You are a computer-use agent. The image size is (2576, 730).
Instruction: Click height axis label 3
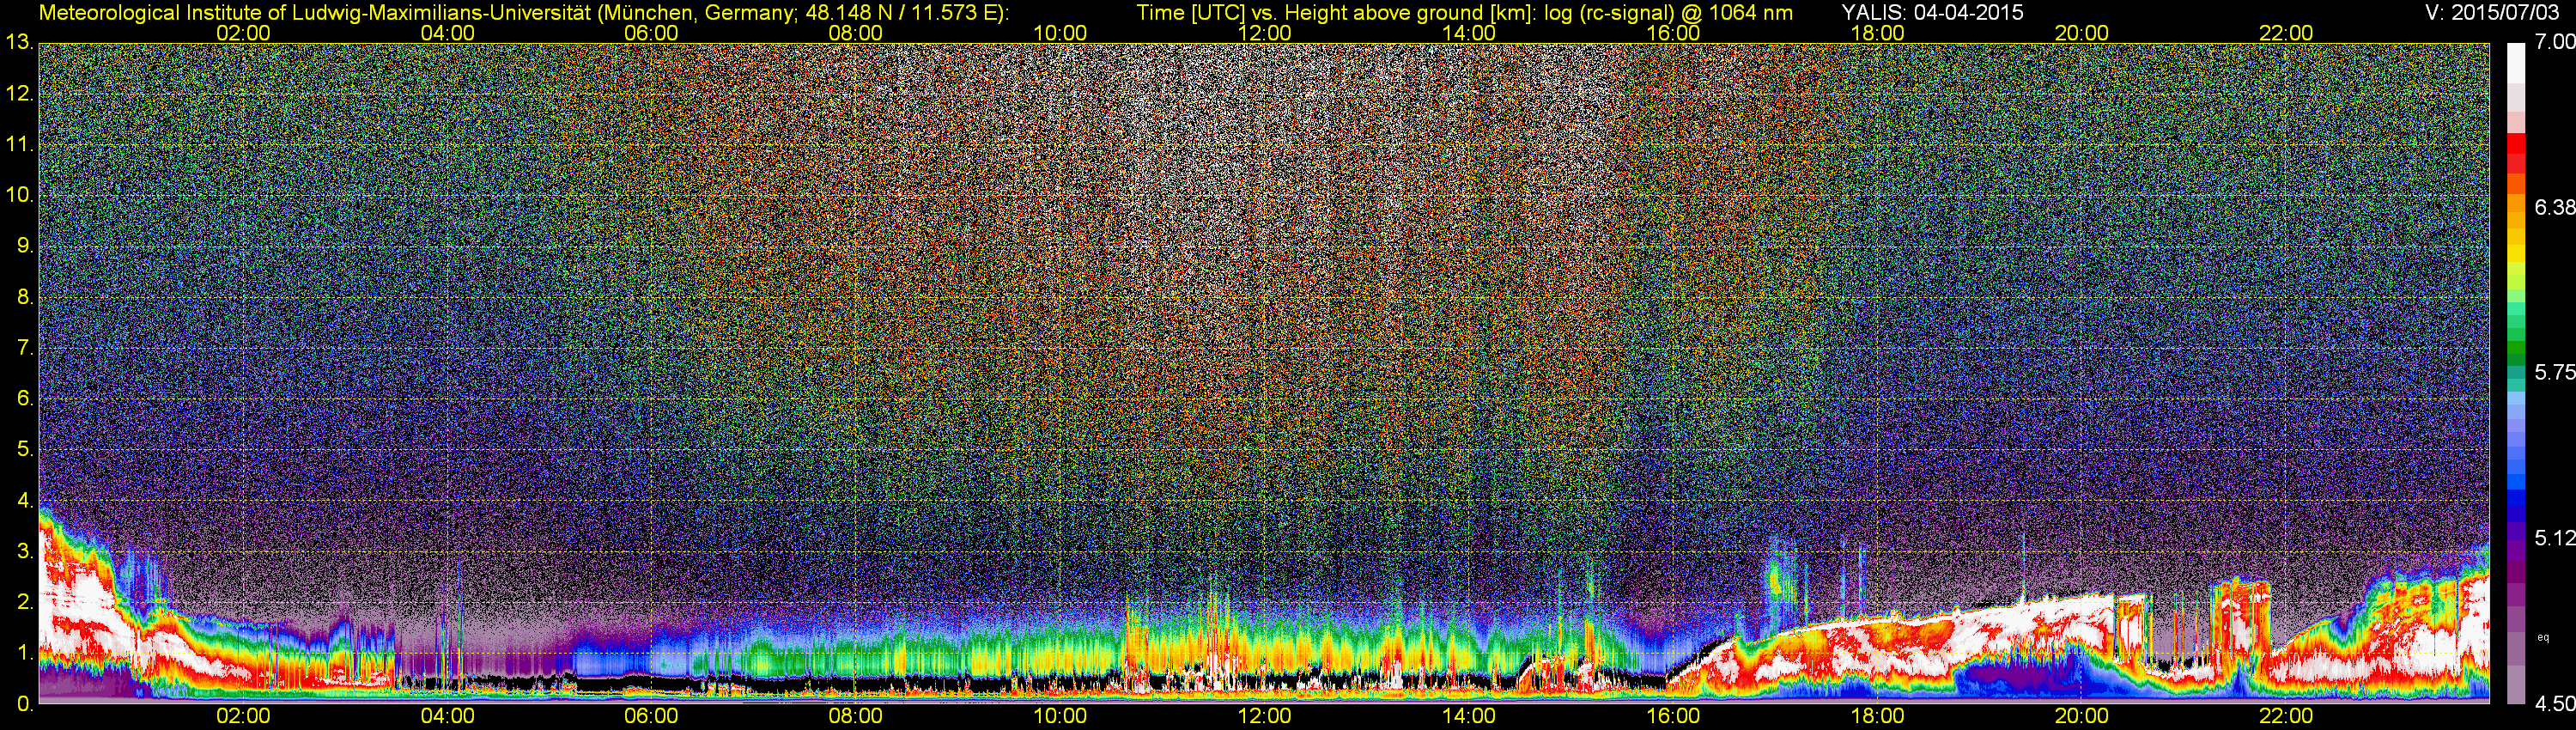pyautogui.click(x=25, y=551)
